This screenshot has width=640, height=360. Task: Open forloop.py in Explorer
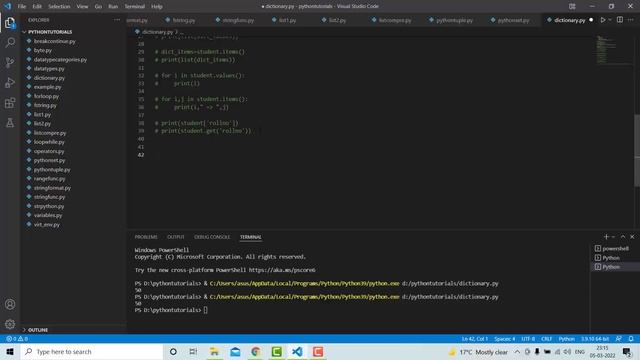(47, 96)
